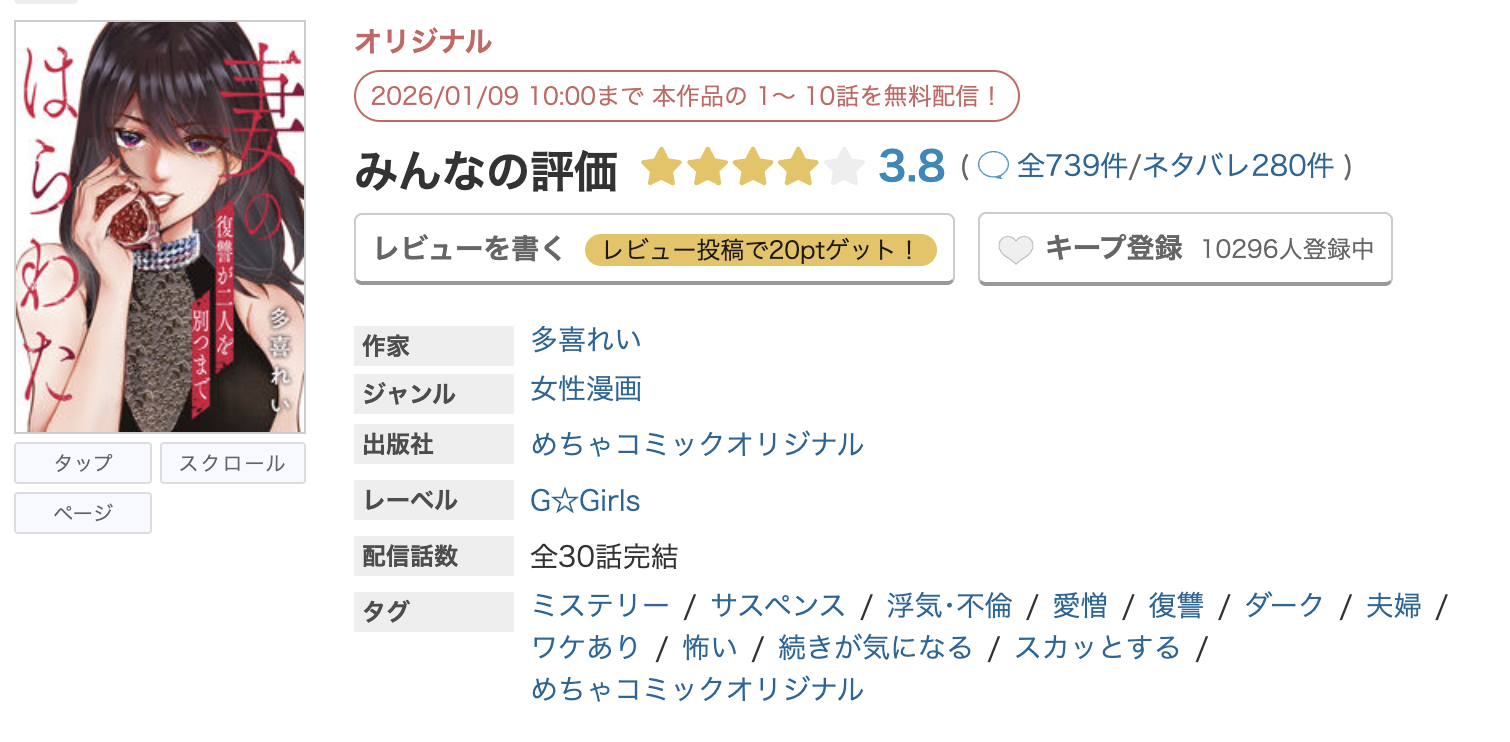Viewport: 1510px width, 742px height.
Task: Toggle the ページ reading mode
Action: [82, 512]
